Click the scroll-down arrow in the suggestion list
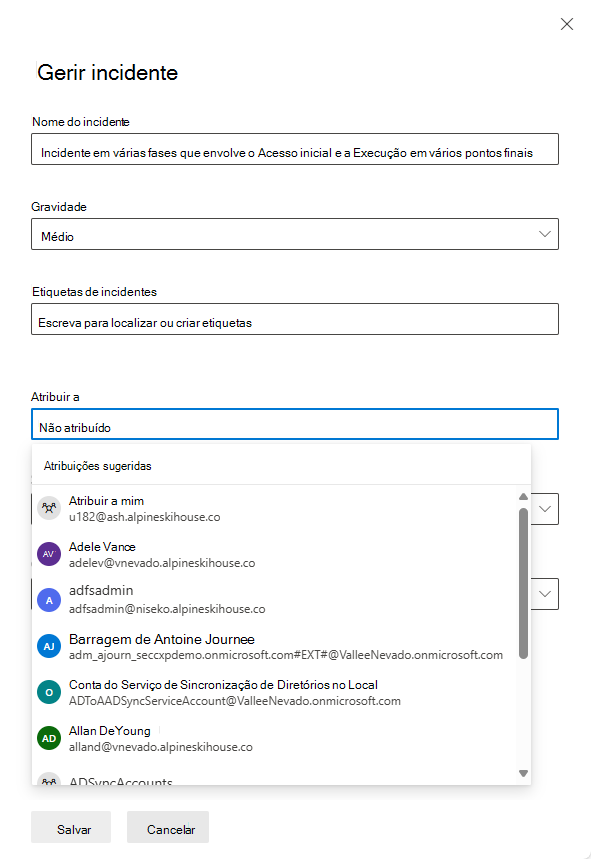Image resolution: width=591 pixels, height=859 pixels. (x=522, y=772)
